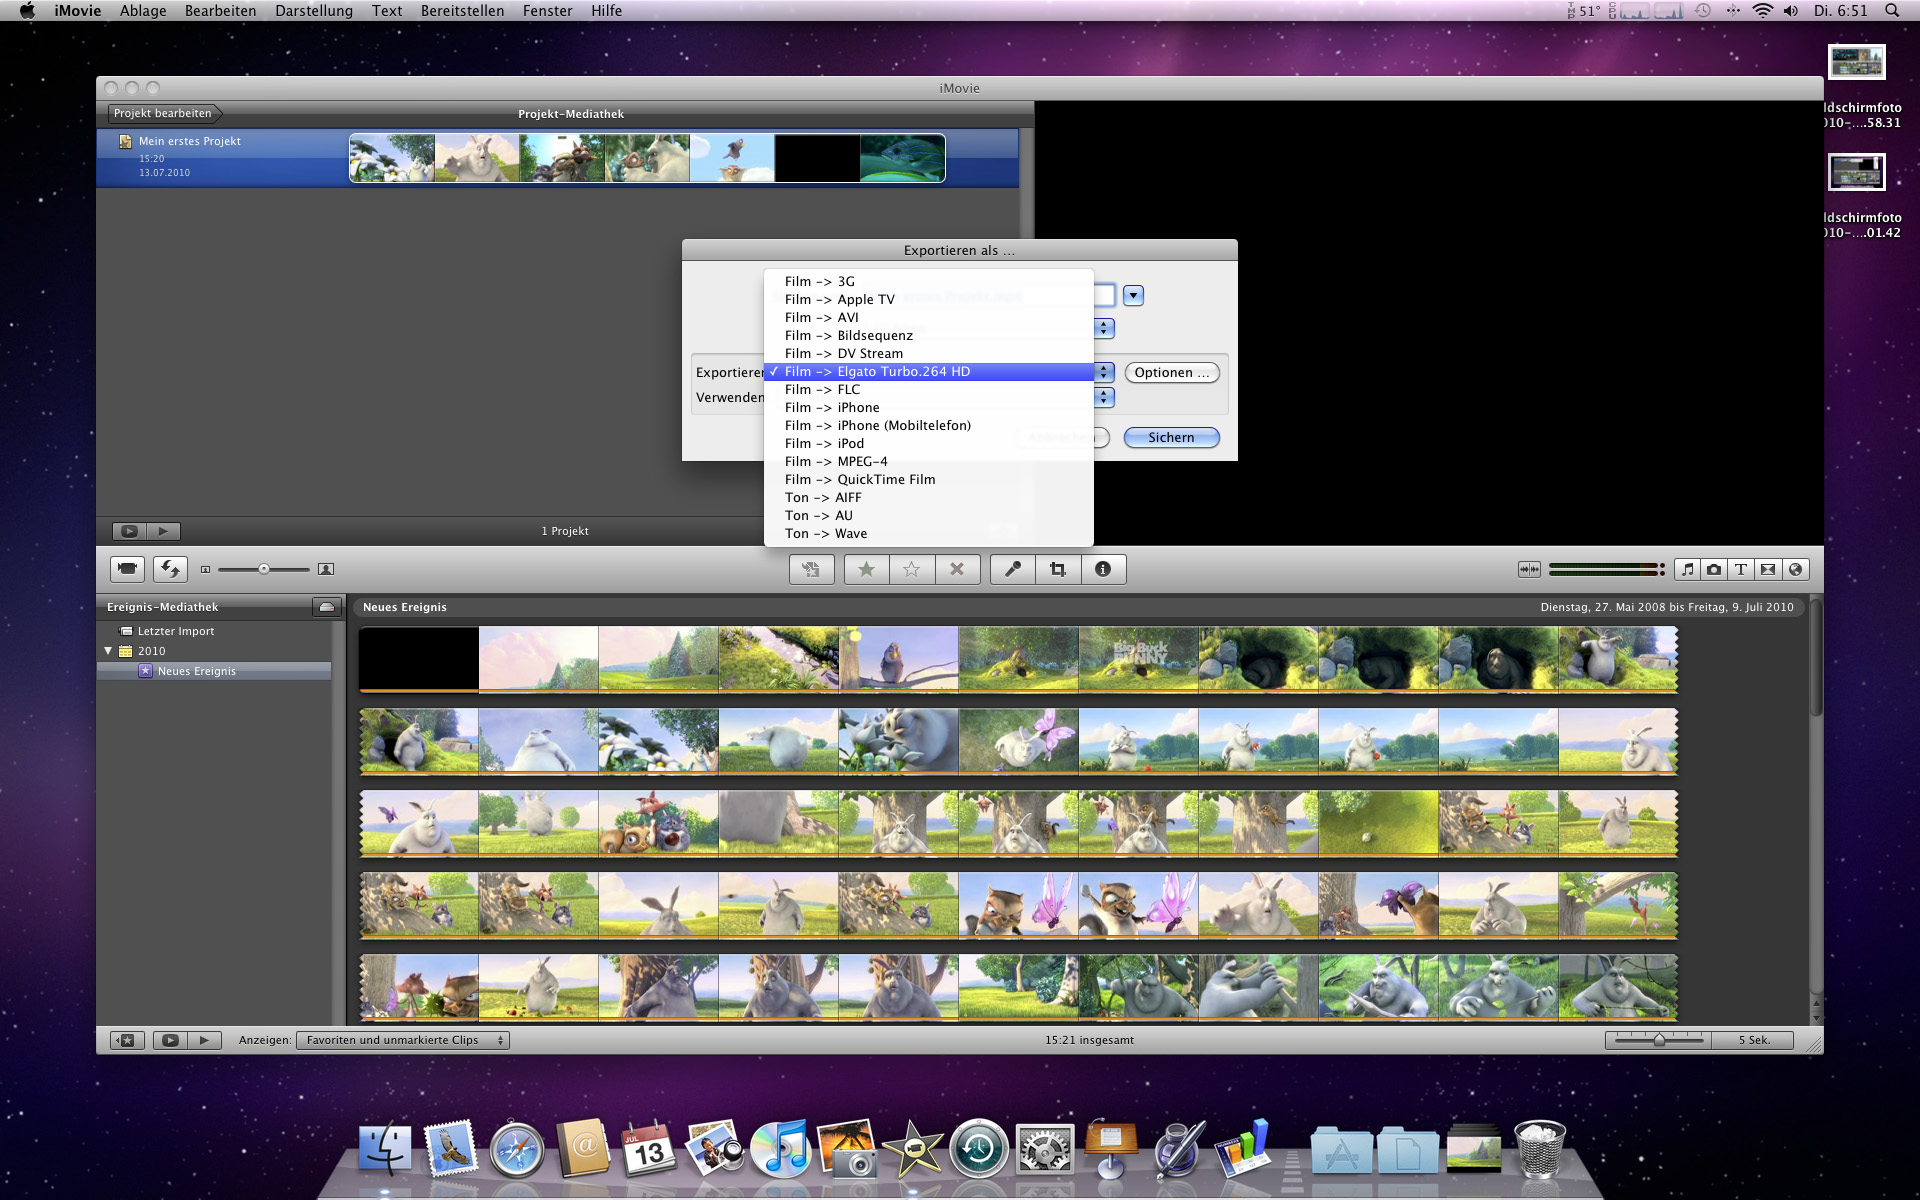
Task: Adjust the event thumbnail duration slider
Action: [x=1659, y=1040]
